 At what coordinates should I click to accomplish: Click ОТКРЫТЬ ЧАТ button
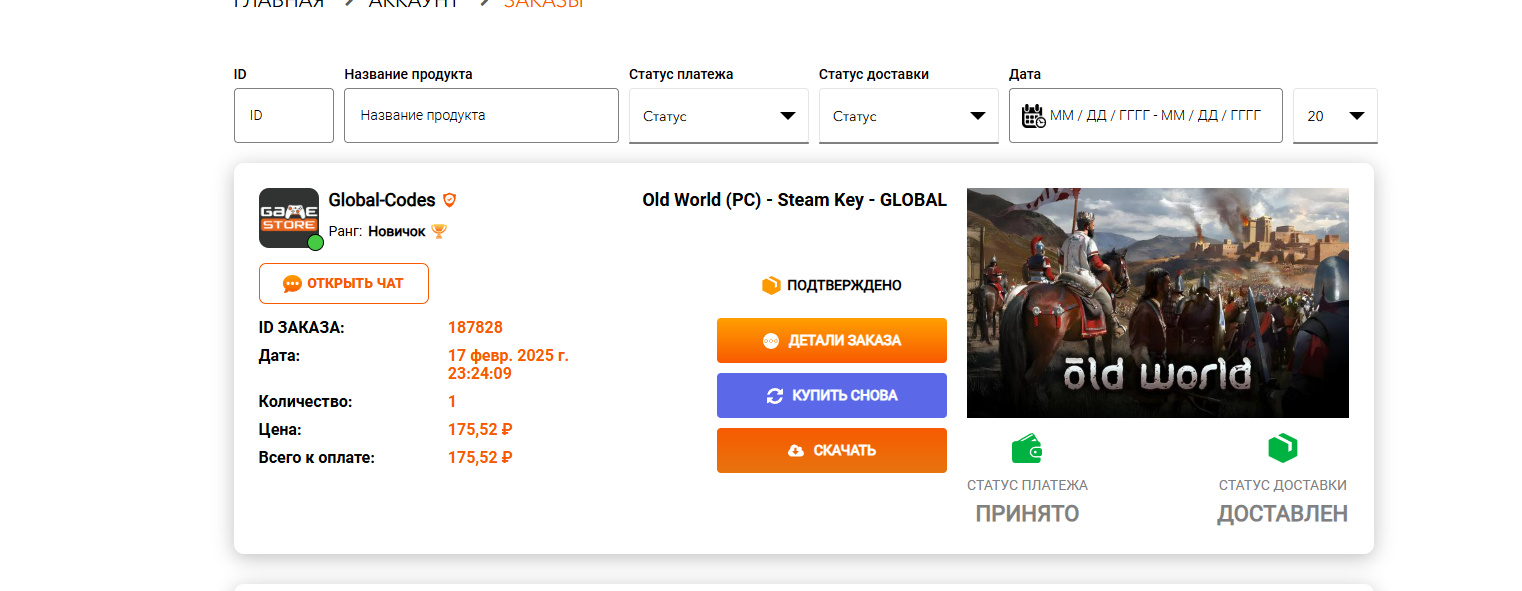tap(344, 283)
